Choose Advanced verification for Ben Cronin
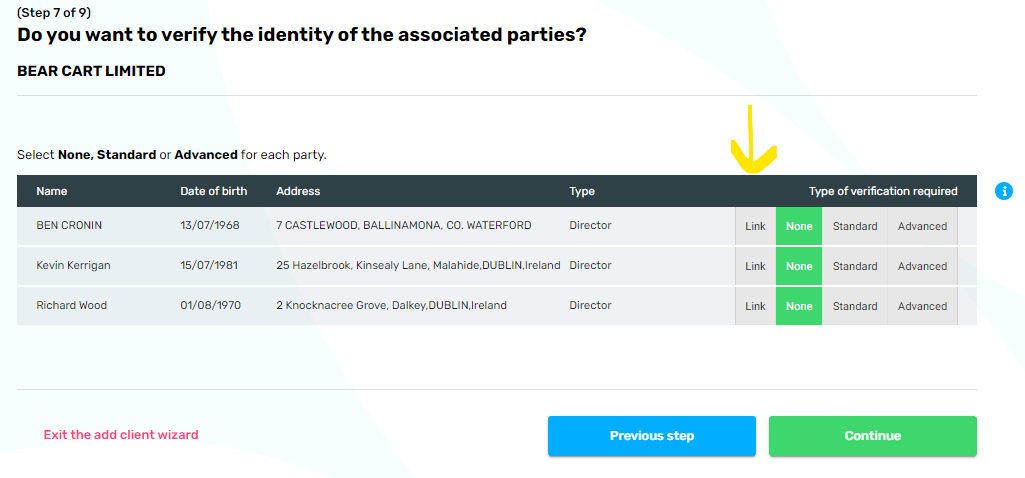This screenshot has height=478, width=1025. 922,226
